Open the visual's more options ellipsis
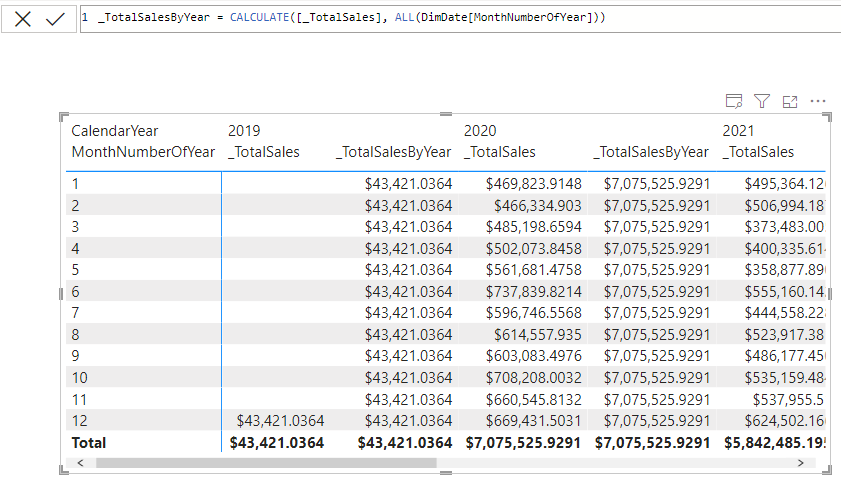Screen dimensions: 841x481 click(x=818, y=101)
